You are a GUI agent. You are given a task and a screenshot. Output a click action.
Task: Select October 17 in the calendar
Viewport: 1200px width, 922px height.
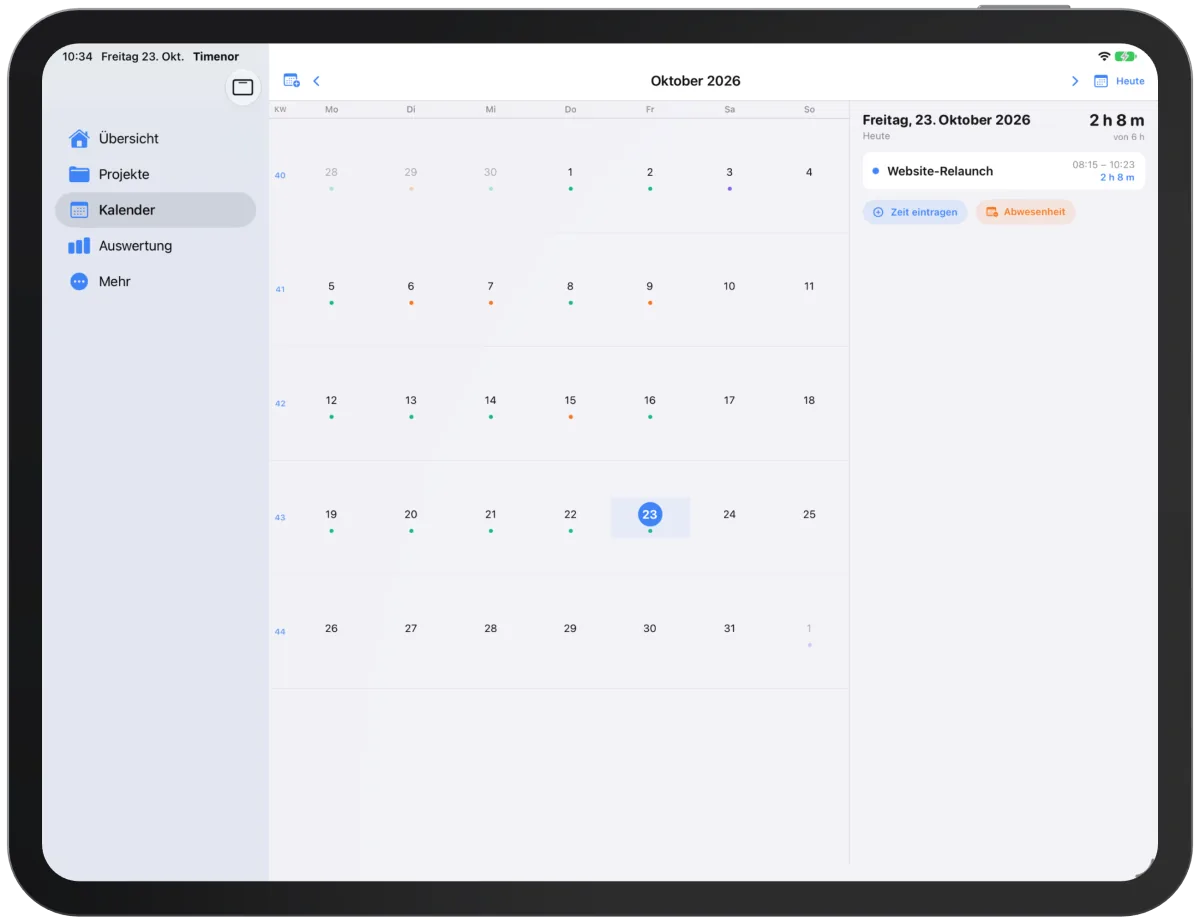[729, 400]
